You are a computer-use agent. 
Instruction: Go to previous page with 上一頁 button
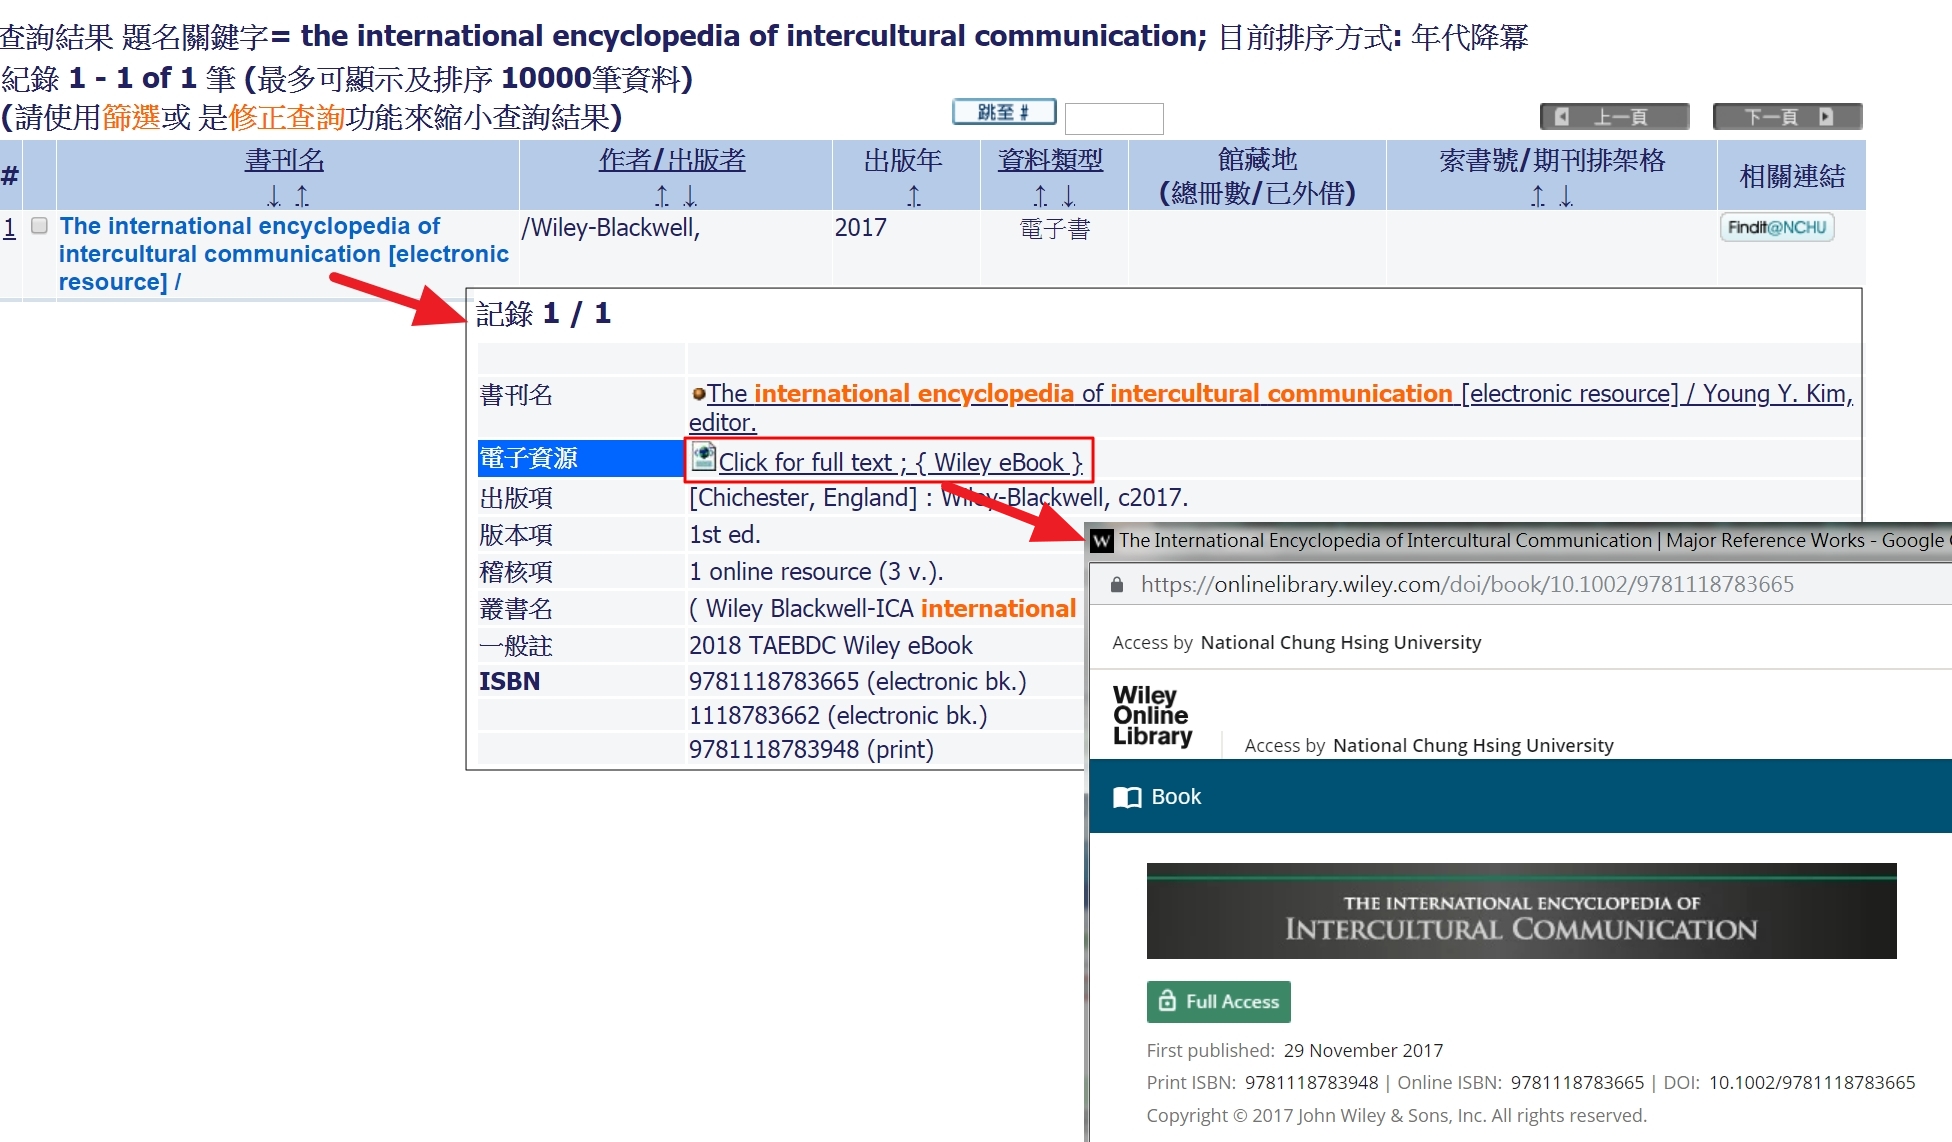(1615, 117)
